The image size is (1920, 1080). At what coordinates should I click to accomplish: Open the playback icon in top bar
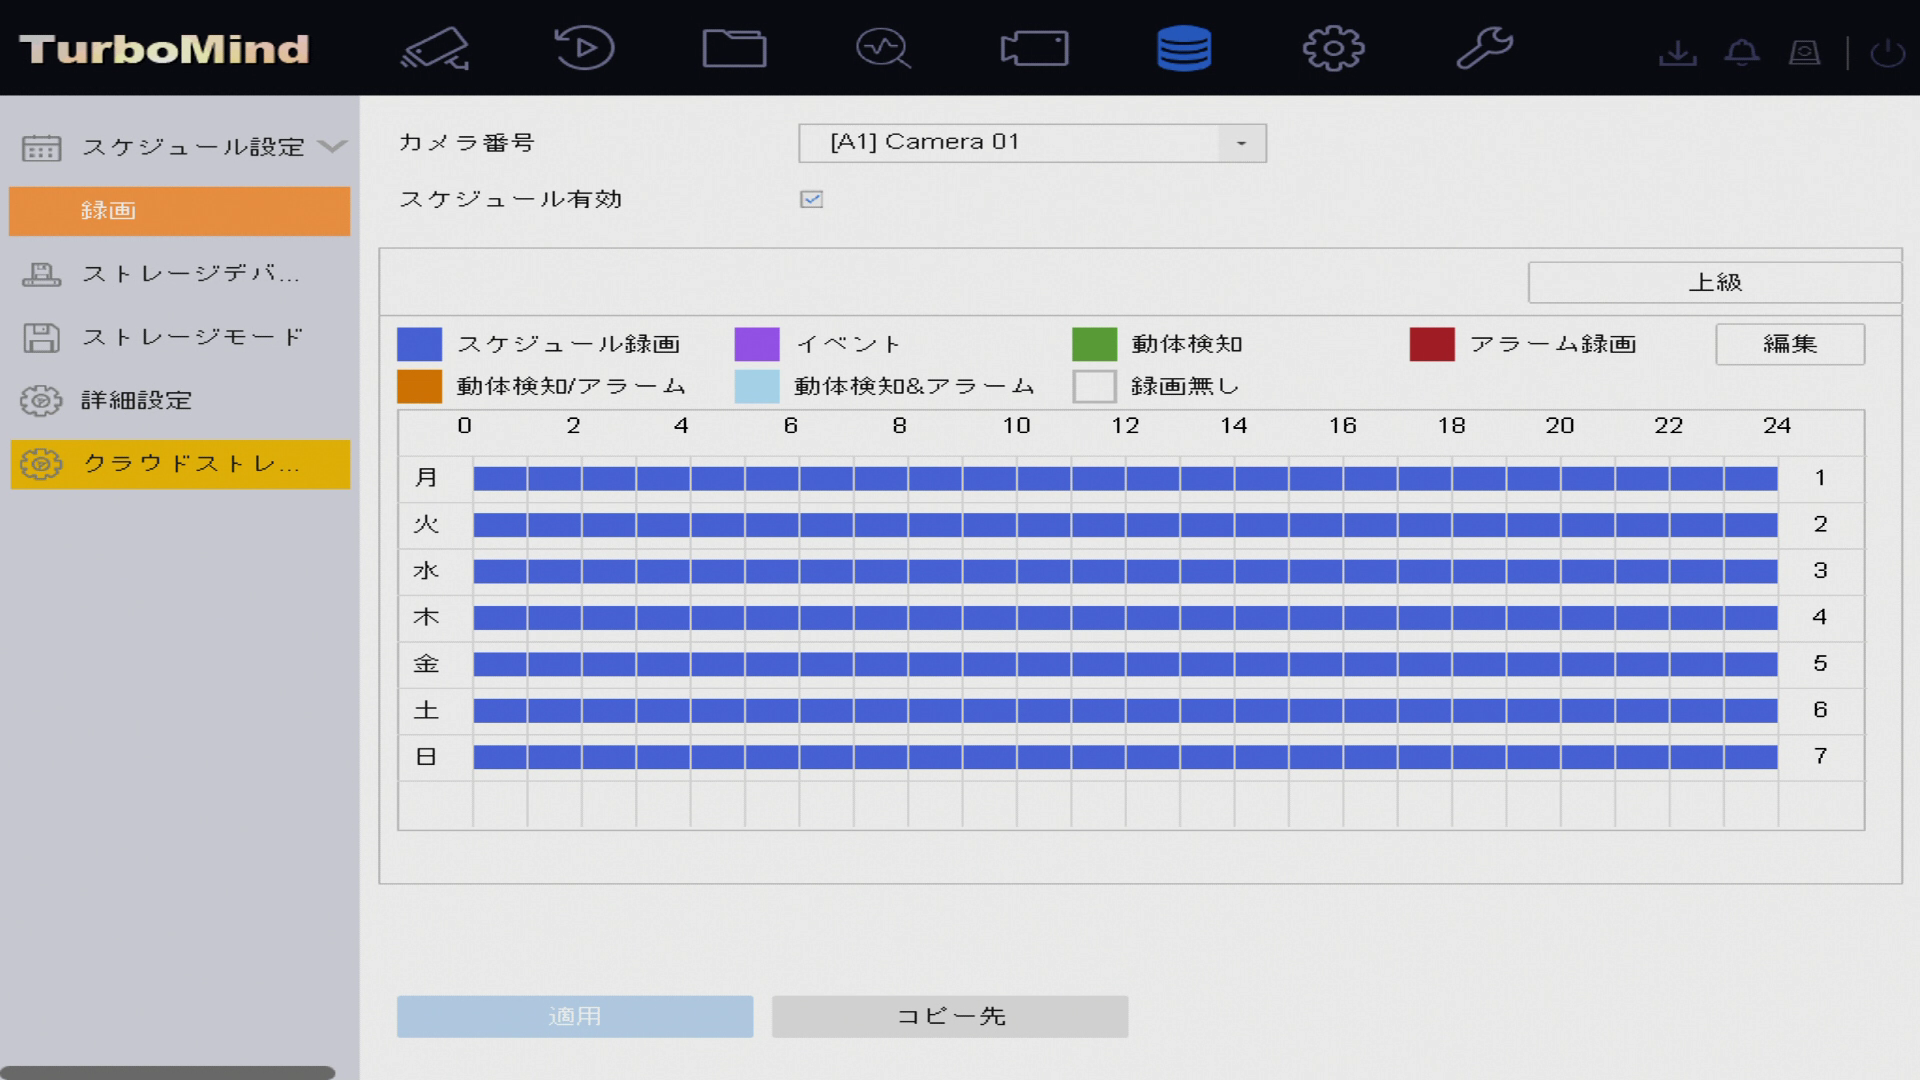[x=584, y=48]
